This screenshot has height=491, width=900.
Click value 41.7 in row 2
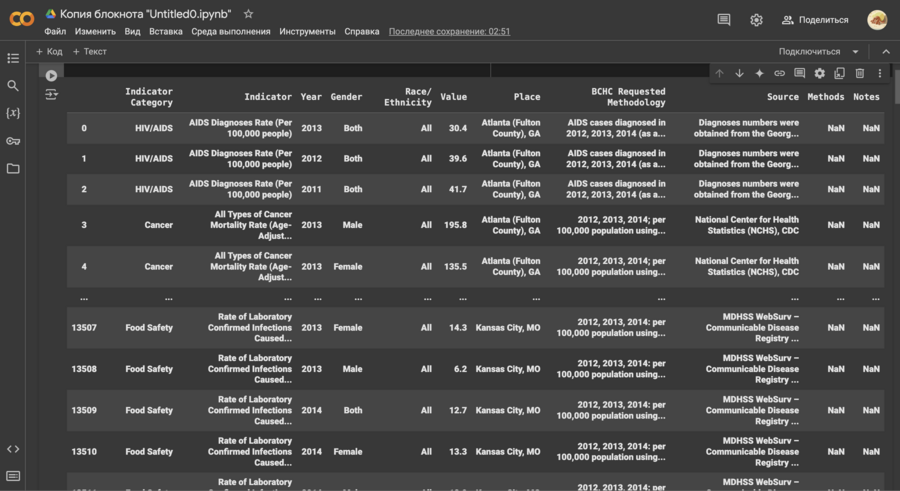click(457, 189)
